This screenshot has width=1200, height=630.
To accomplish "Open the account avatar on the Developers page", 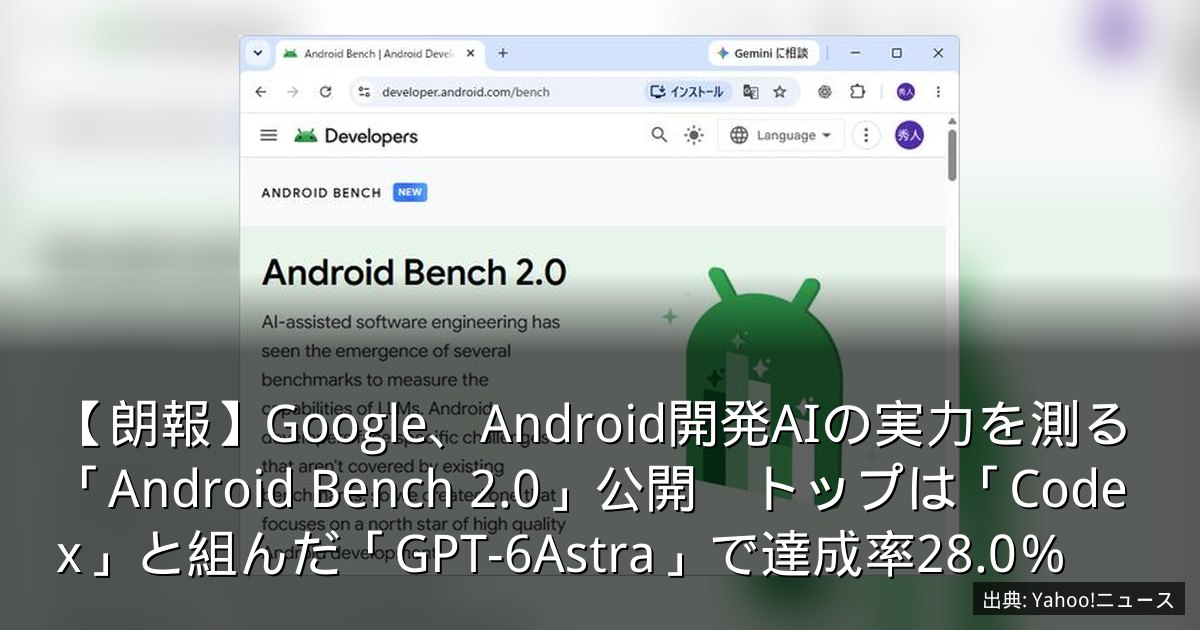I will pyautogui.click(x=909, y=135).
